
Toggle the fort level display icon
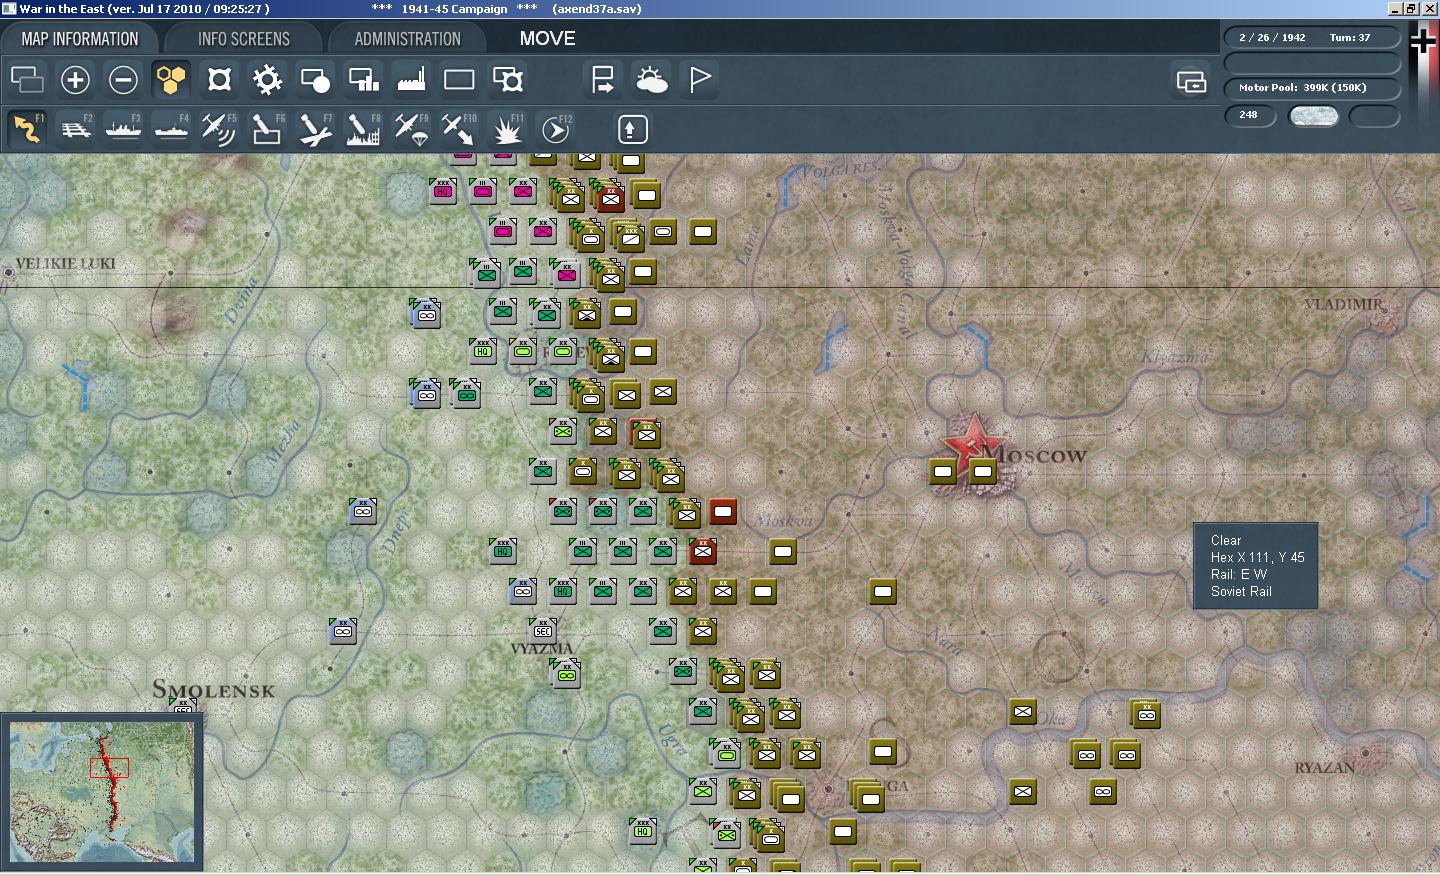[219, 79]
